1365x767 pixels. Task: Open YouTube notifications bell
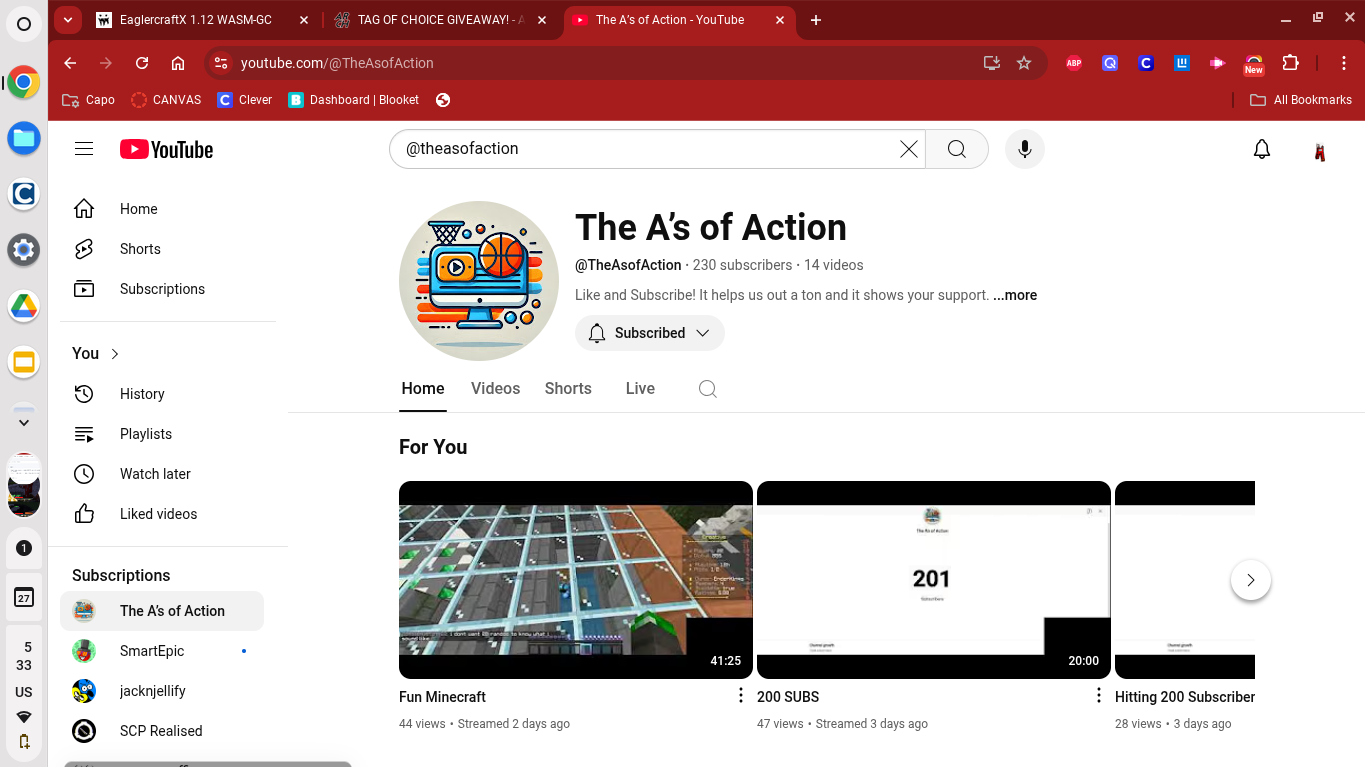click(x=1262, y=149)
